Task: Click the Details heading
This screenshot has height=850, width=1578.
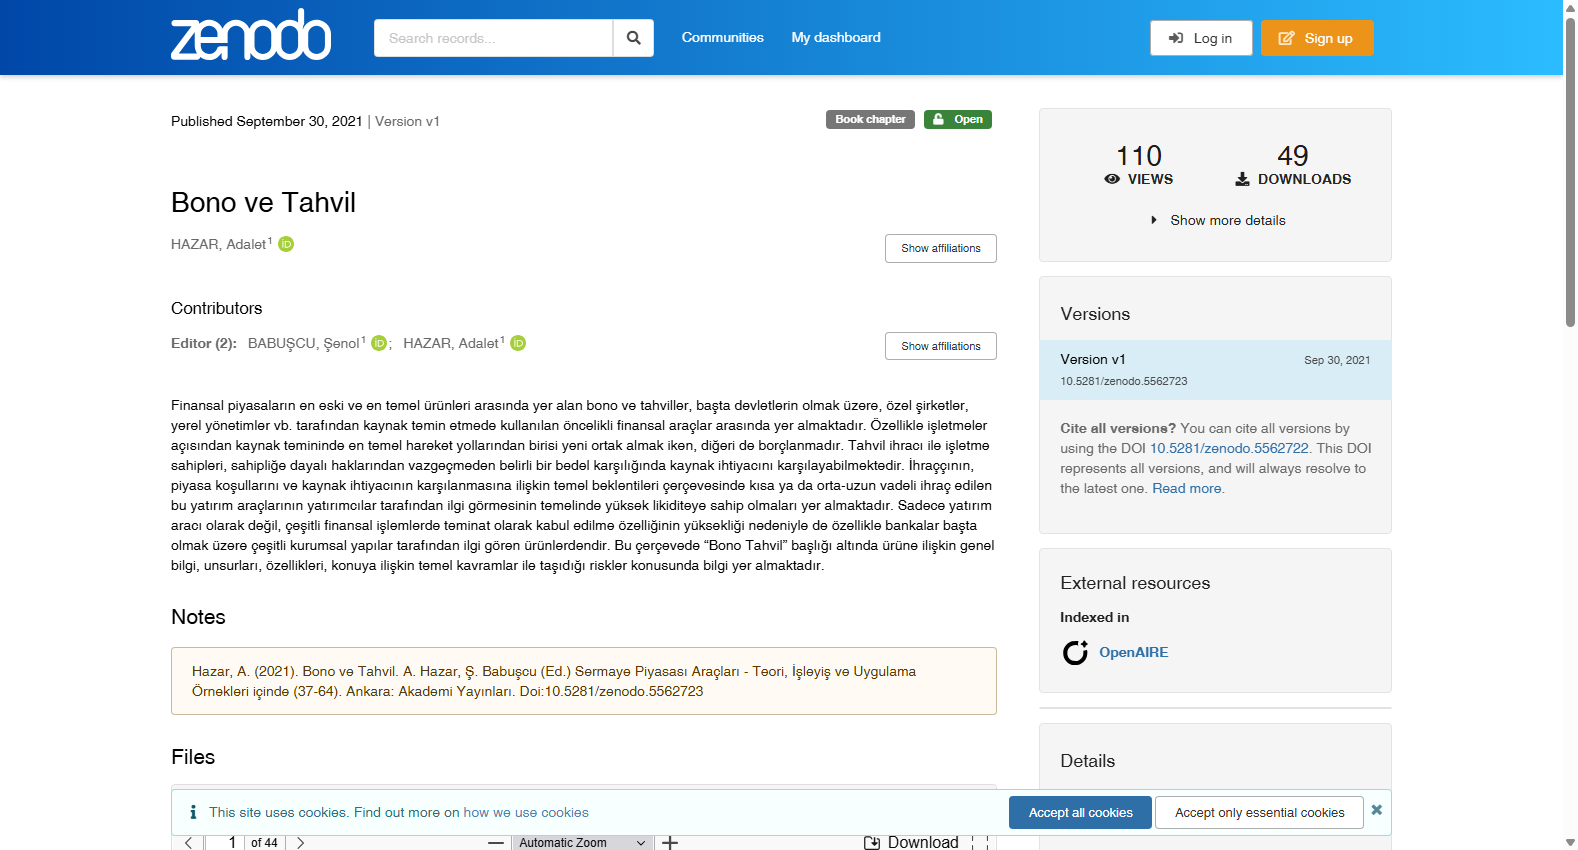Action: pyautogui.click(x=1087, y=761)
